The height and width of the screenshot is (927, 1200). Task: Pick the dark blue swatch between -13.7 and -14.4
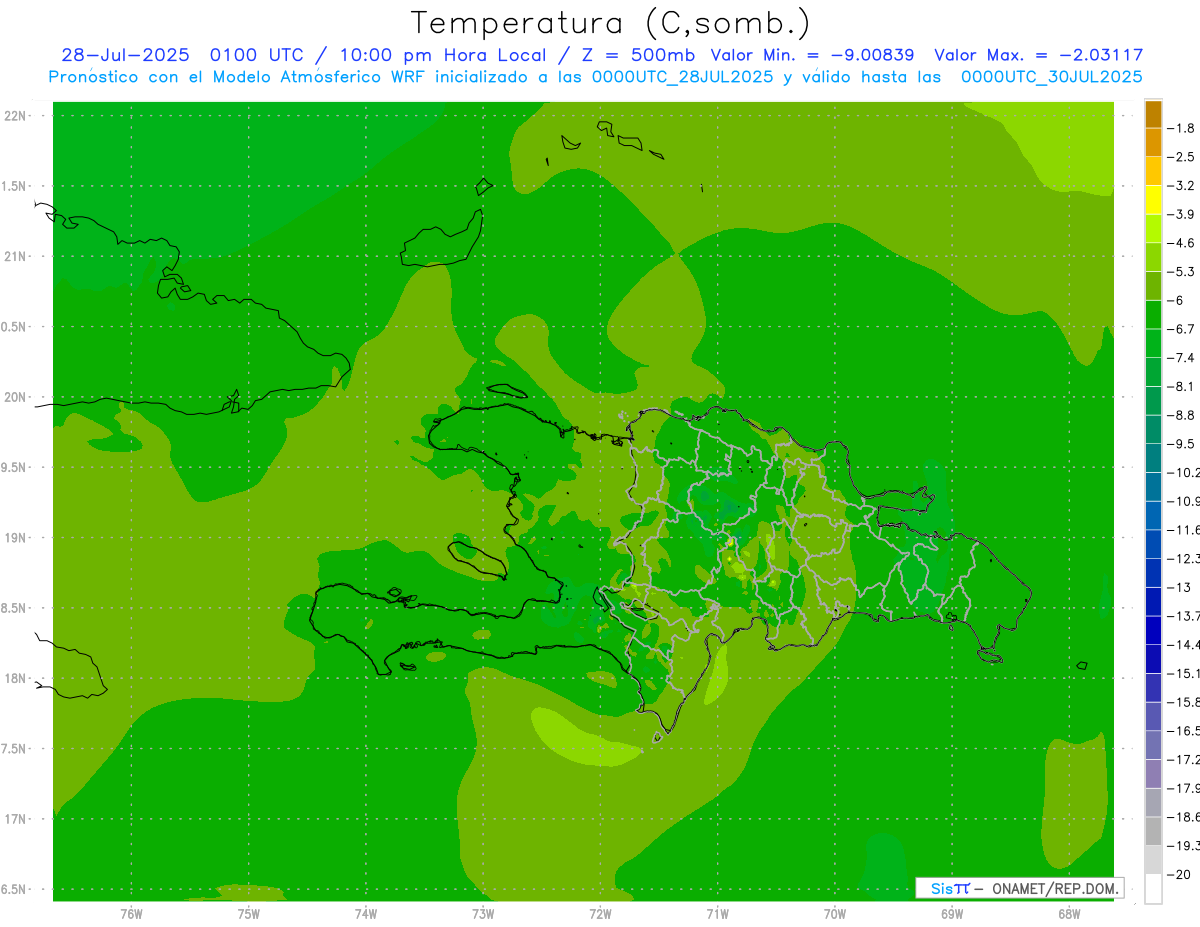click(x=1153, y=630)
